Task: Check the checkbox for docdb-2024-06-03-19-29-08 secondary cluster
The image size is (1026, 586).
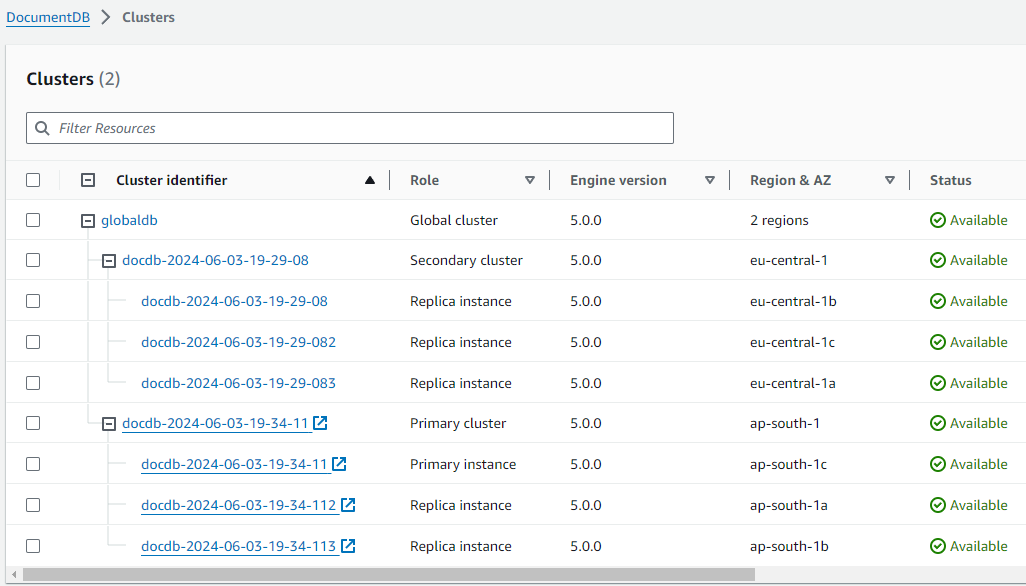Action: pyautogui.click(x=33, y=260)
